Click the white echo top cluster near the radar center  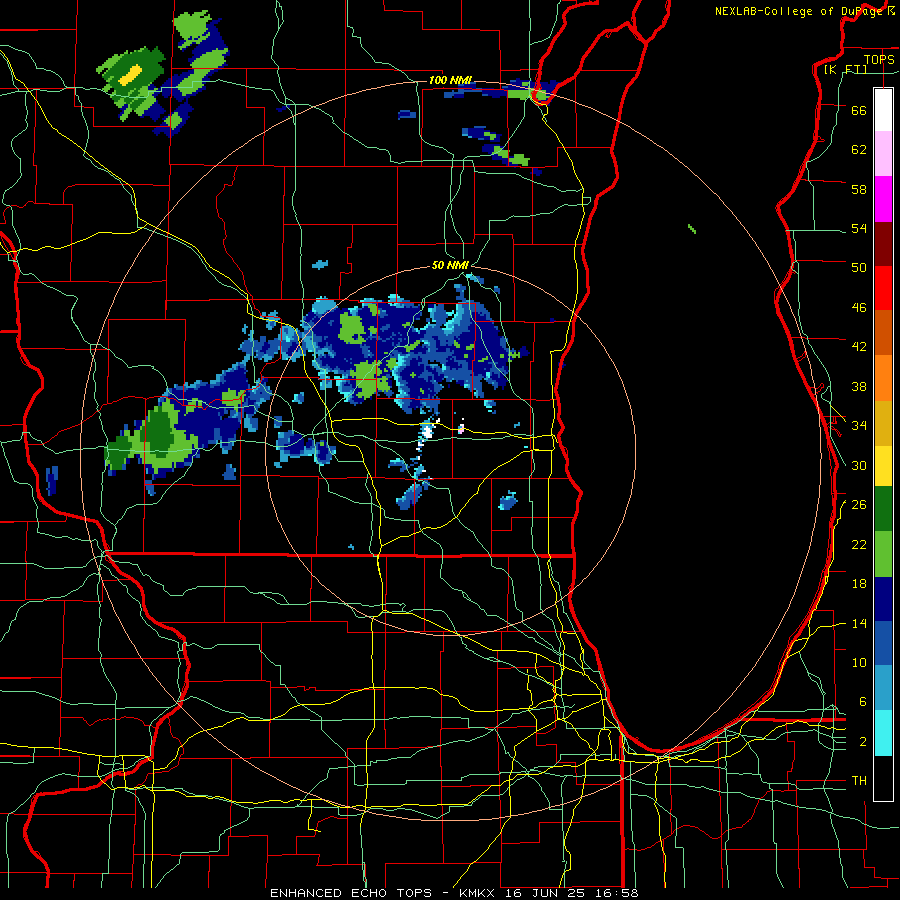427,432
